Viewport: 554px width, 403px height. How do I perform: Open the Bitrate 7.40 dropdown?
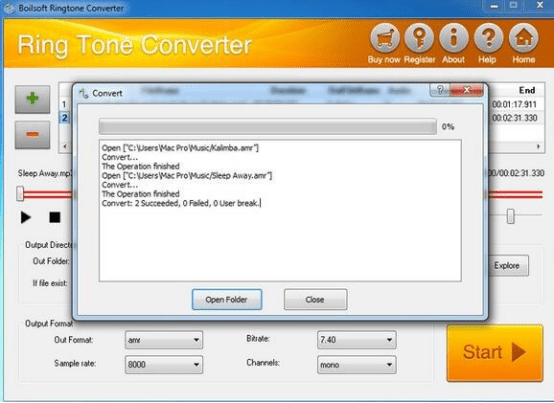(x=356, y=340)
